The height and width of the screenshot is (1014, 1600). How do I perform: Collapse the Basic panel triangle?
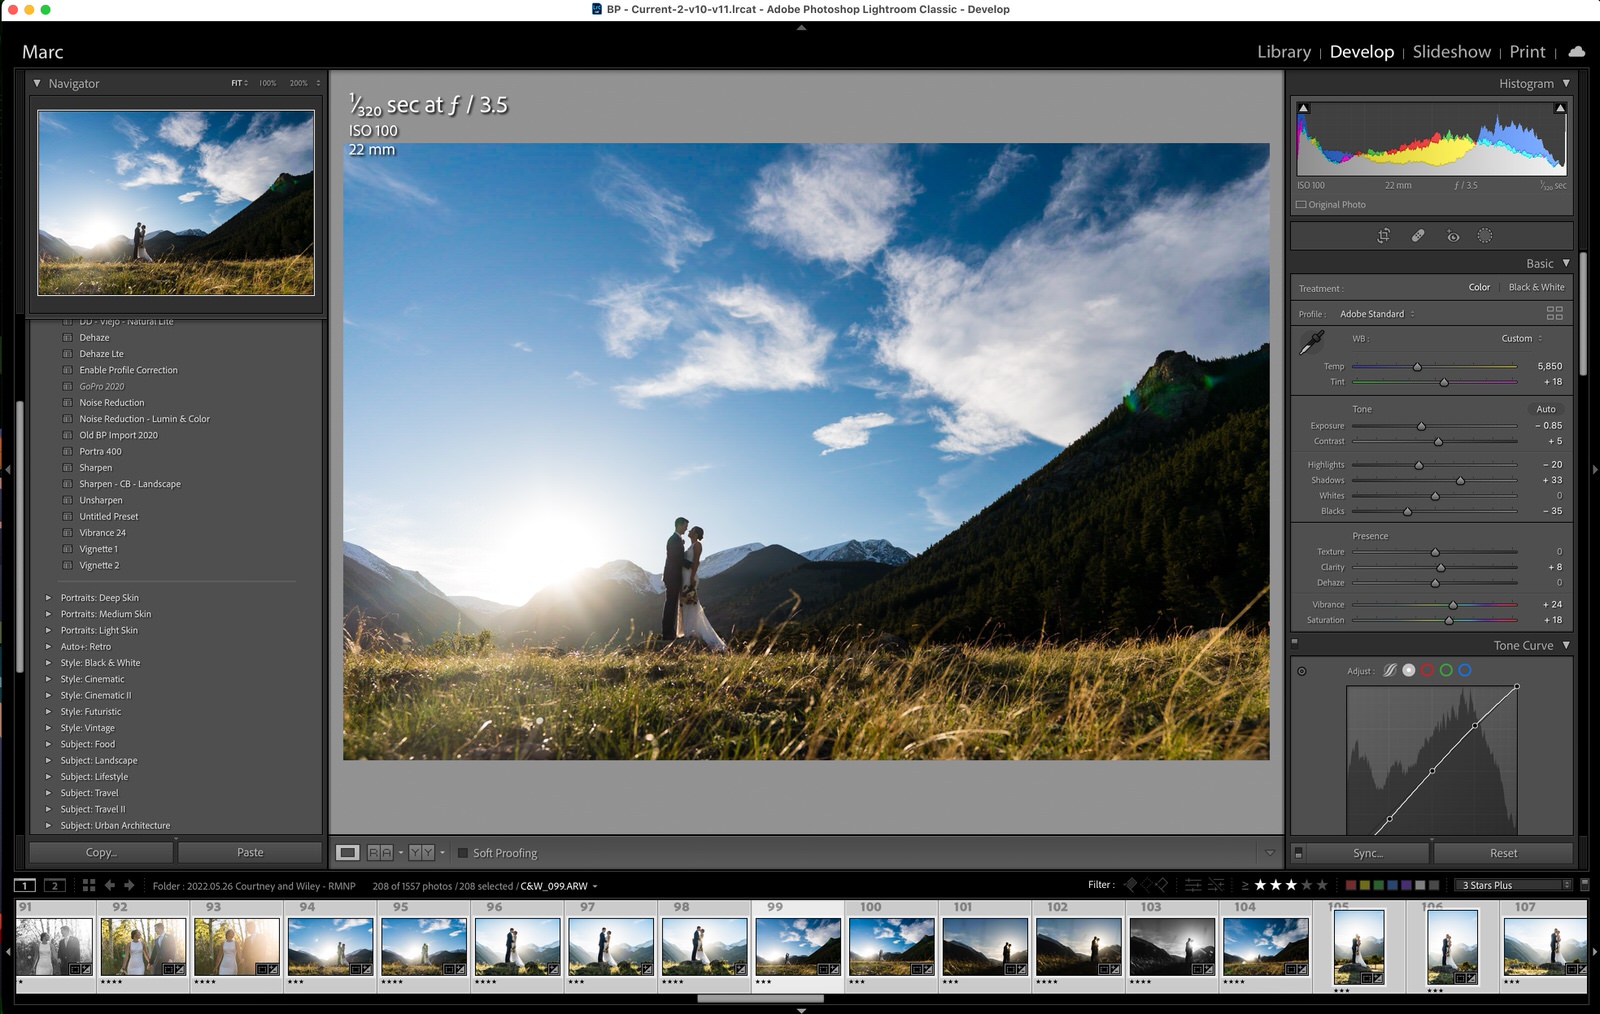tap(1566, 263)
